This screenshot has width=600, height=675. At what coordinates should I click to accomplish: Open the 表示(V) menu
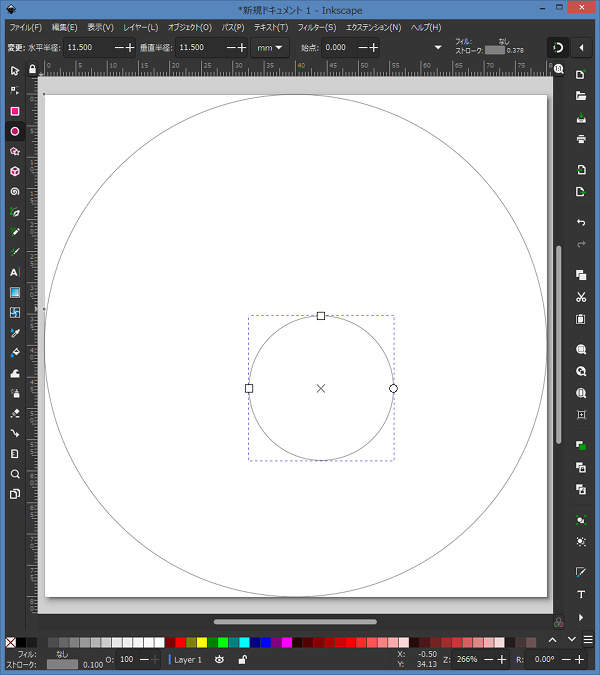[x=100, y=28]
